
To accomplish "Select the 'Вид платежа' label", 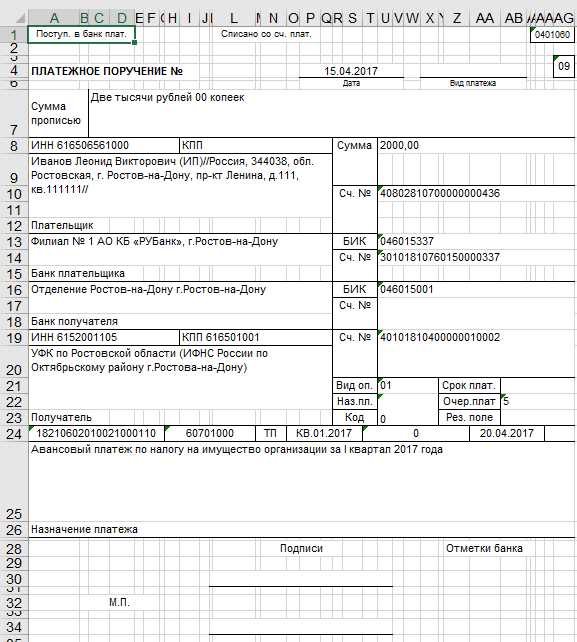I will [473, 83].
